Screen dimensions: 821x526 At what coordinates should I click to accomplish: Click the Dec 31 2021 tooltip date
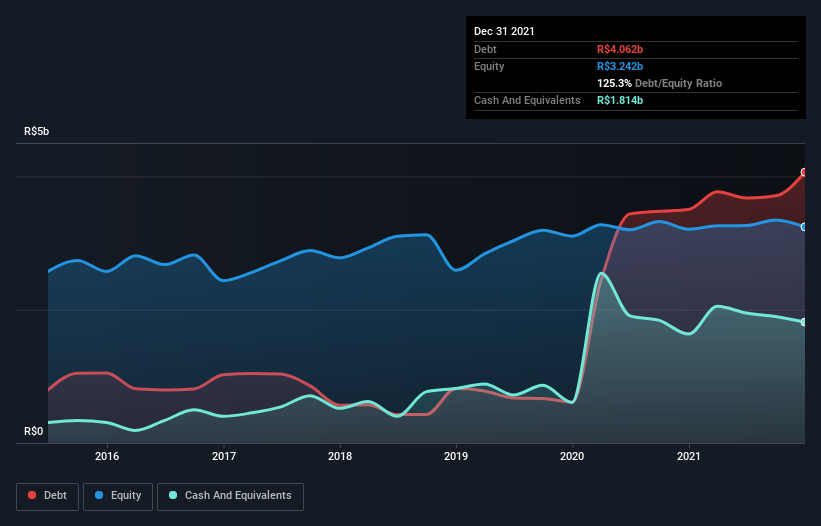tap(504, 31)
